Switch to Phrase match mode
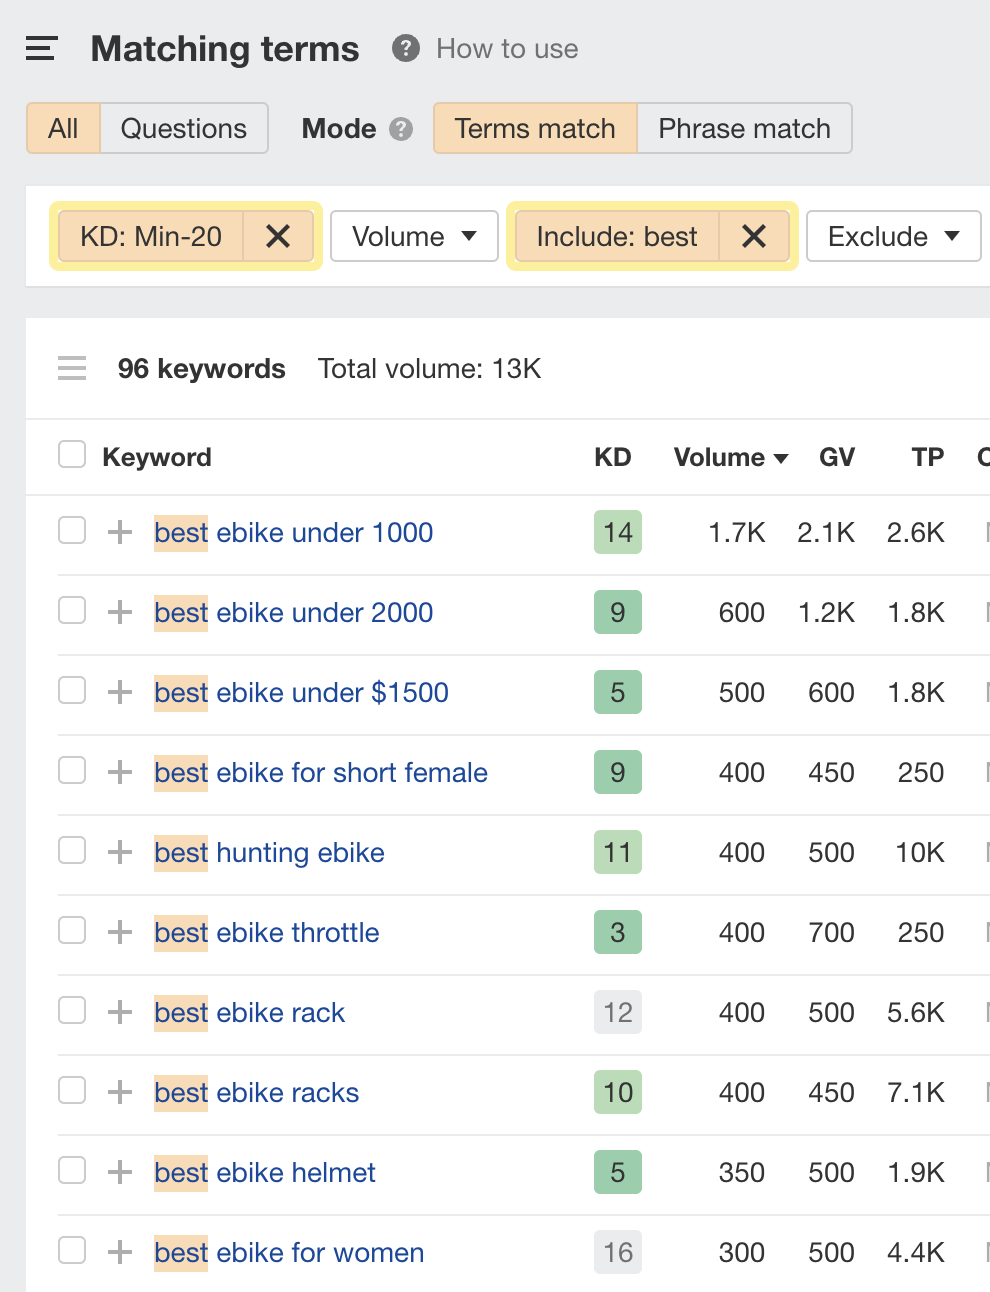Viewport: 990px width, 1292px height. (744, 128)
